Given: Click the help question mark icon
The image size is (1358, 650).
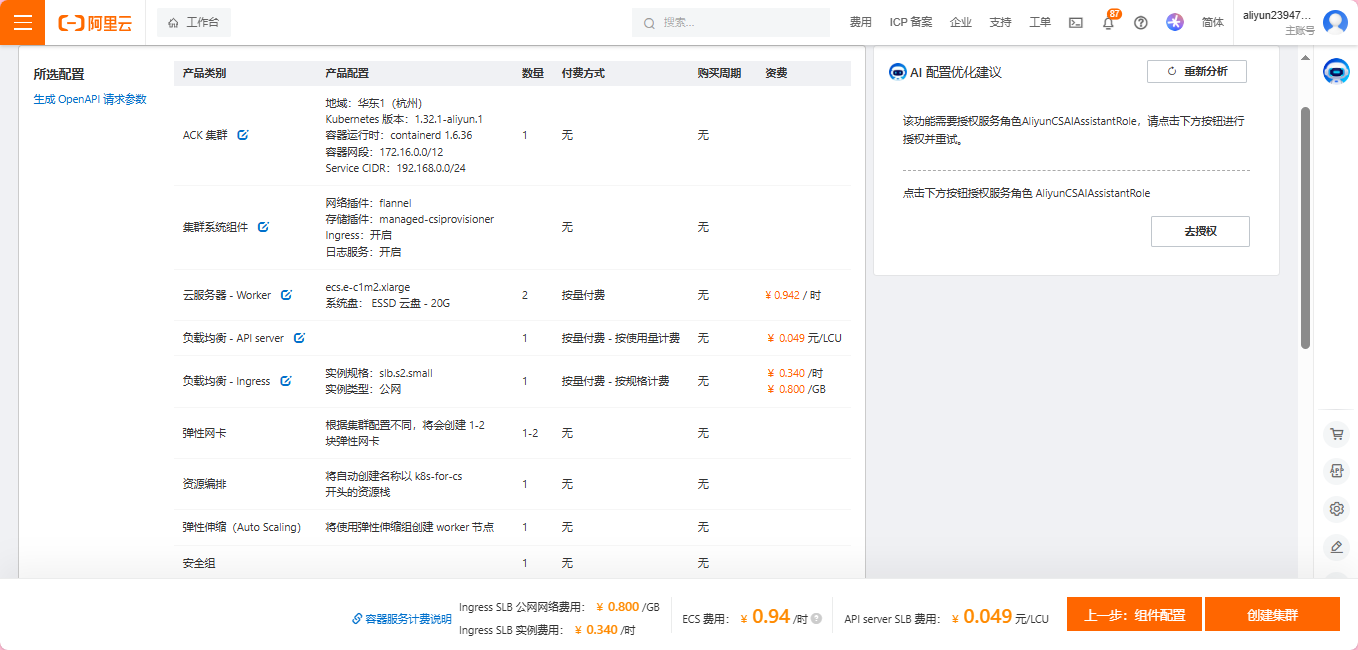Looking at the screenshot, I should 1141,23.
